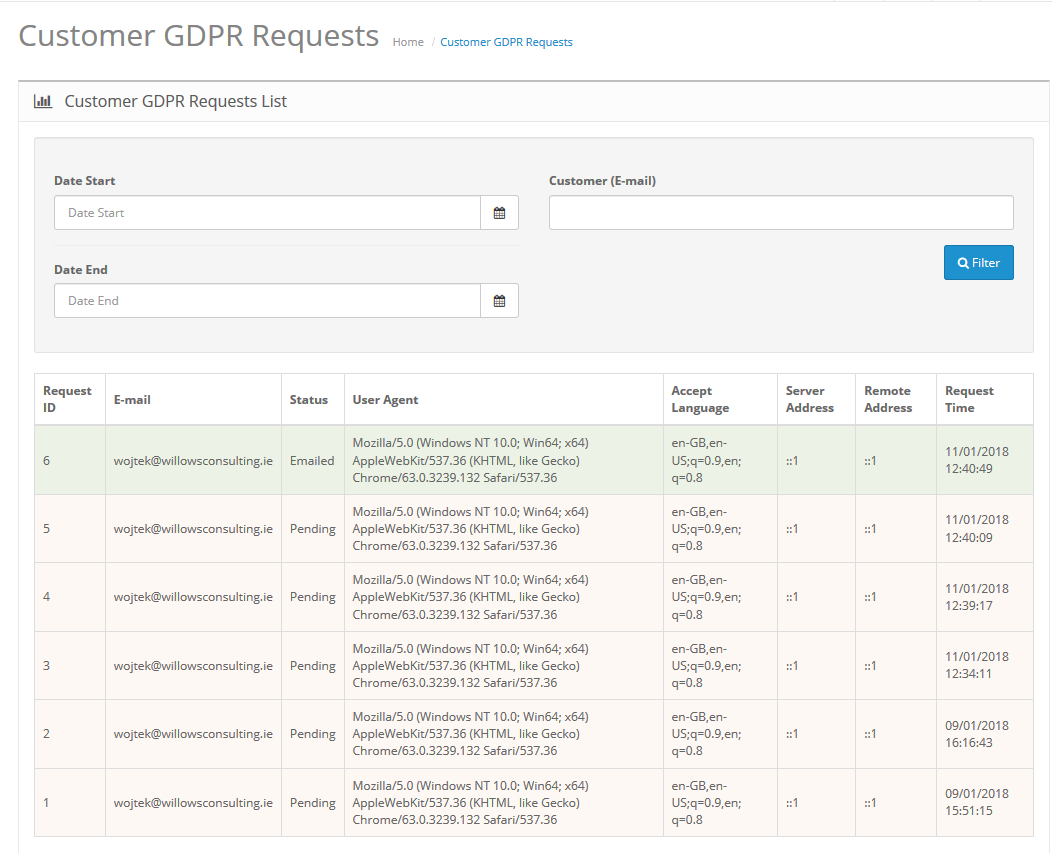Focus the Date Start input field

pyautogui.click(x=268, y=213)
